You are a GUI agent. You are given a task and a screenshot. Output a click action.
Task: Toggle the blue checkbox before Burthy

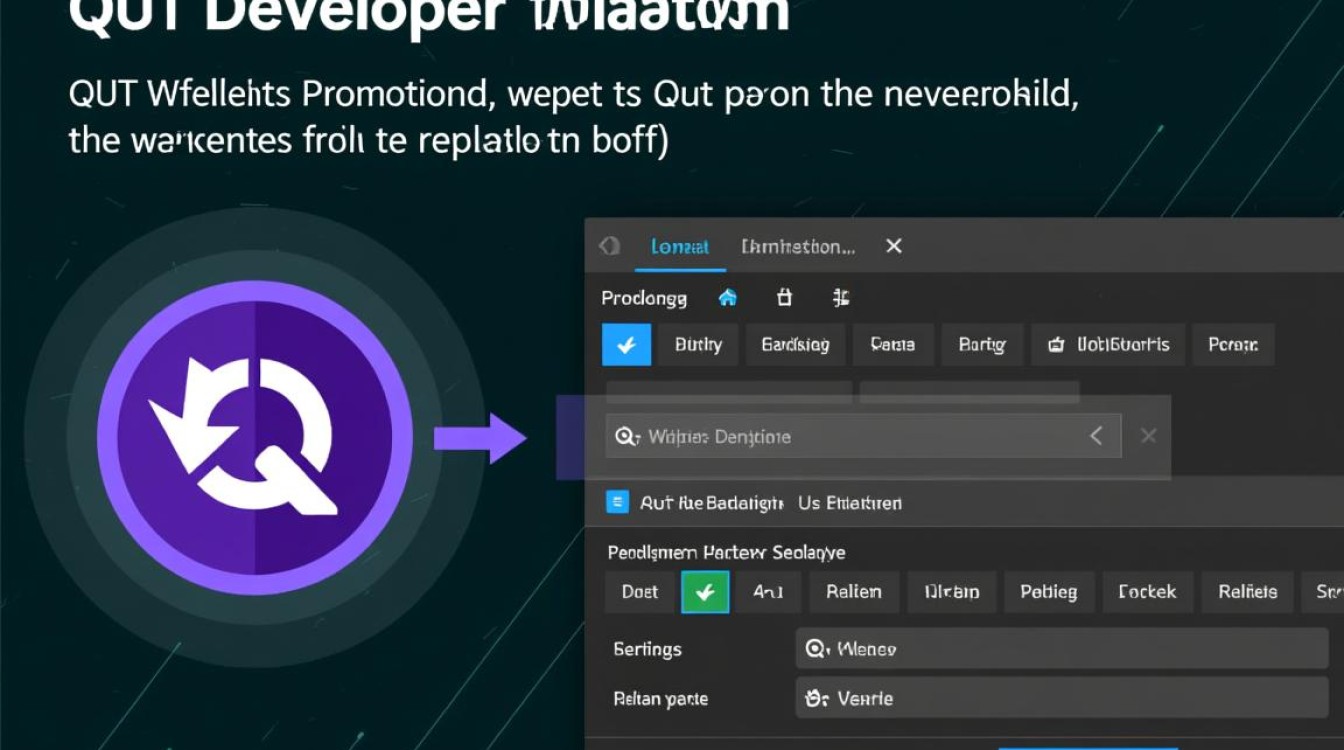point(627,345)
